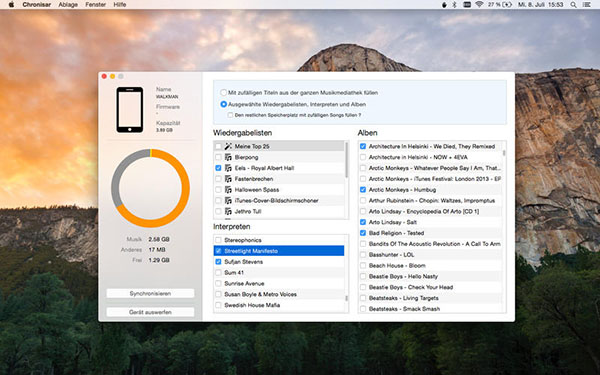The width and height of the screenshot is (600, 375).
Task: Click the Bluetooth status icon
Action: (455, 5)
